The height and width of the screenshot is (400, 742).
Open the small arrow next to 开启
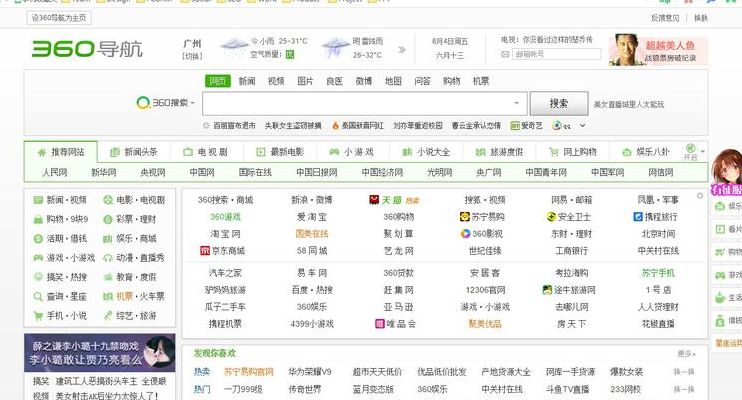point(703,151)
